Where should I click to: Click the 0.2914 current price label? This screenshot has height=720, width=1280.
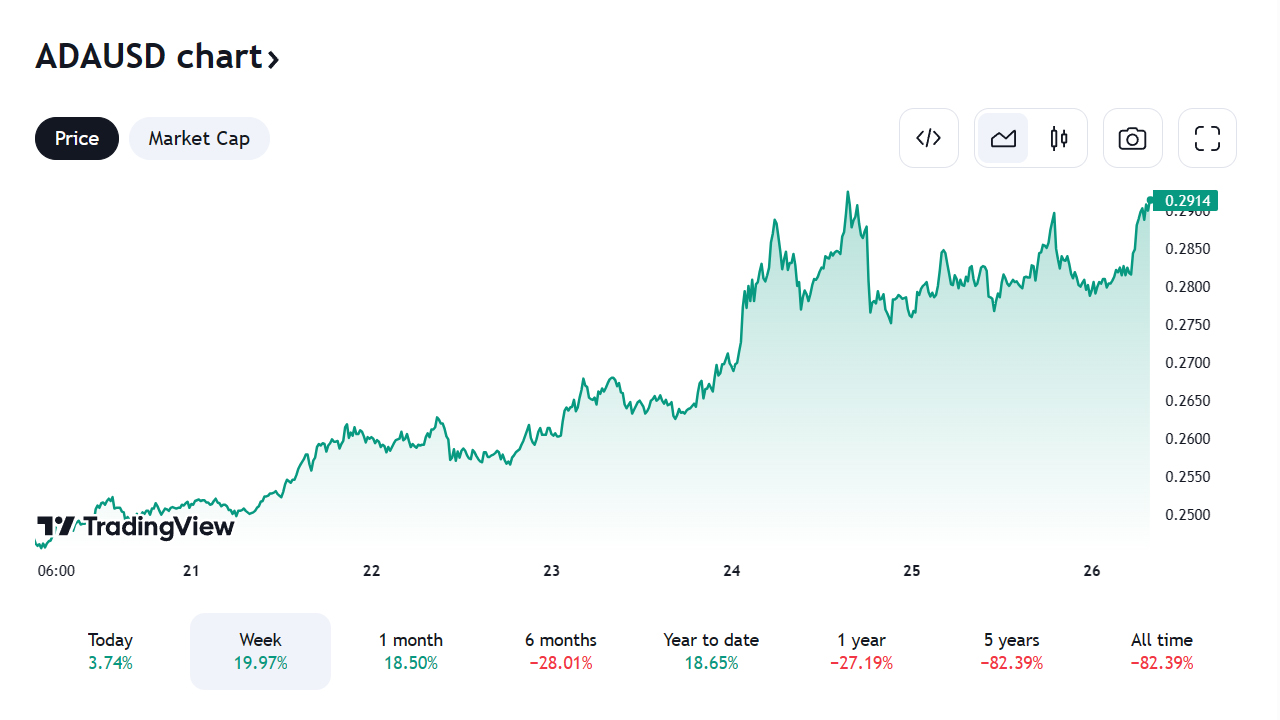(x=1185, y=201)
